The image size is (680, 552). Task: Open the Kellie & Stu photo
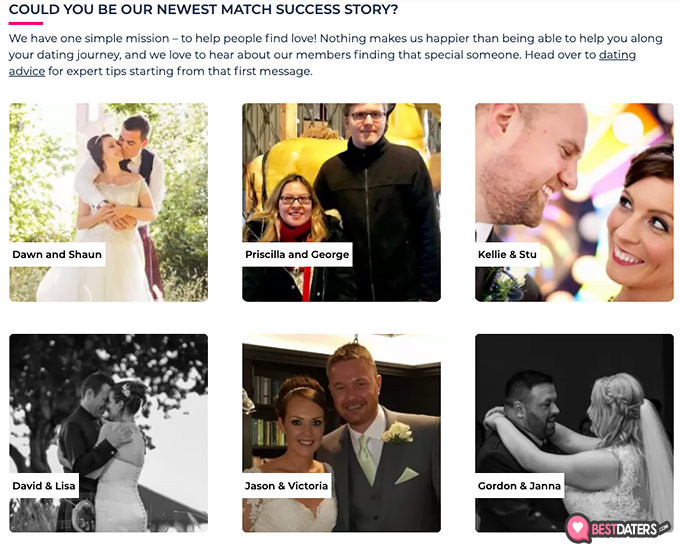tap(574, 203)
